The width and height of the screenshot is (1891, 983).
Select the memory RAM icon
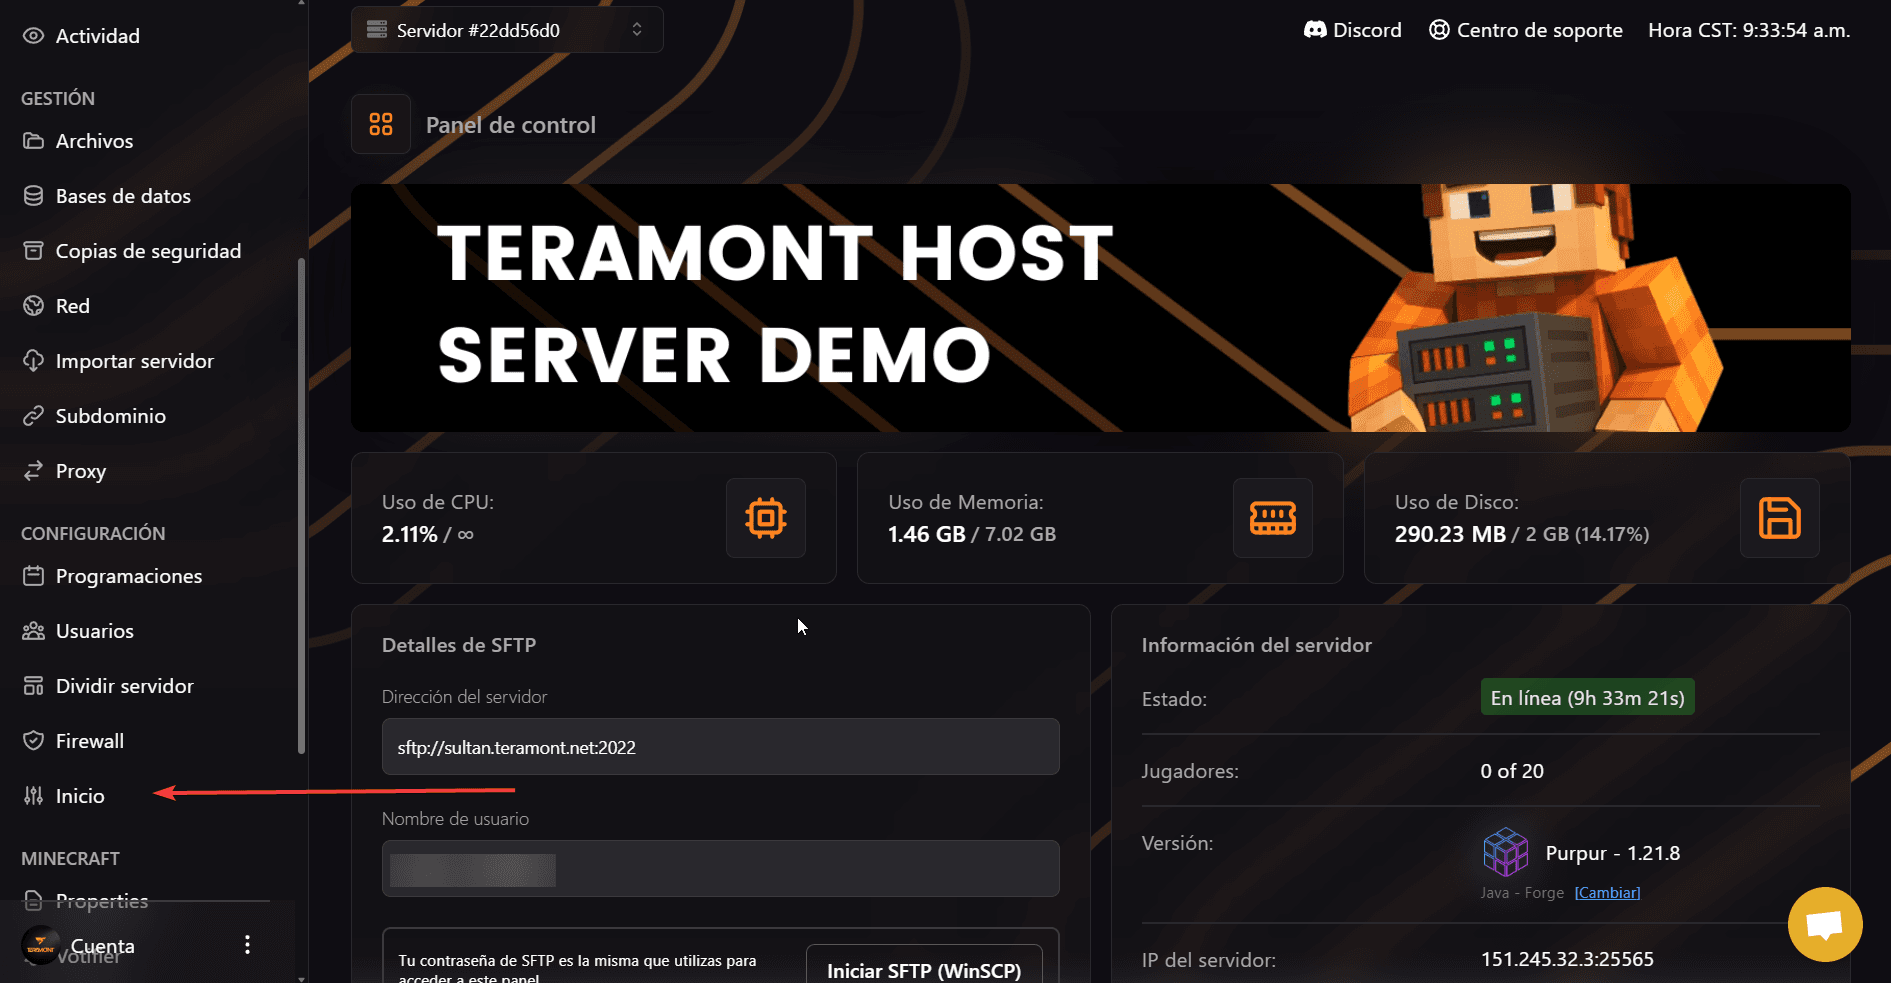click(1273, 518)
